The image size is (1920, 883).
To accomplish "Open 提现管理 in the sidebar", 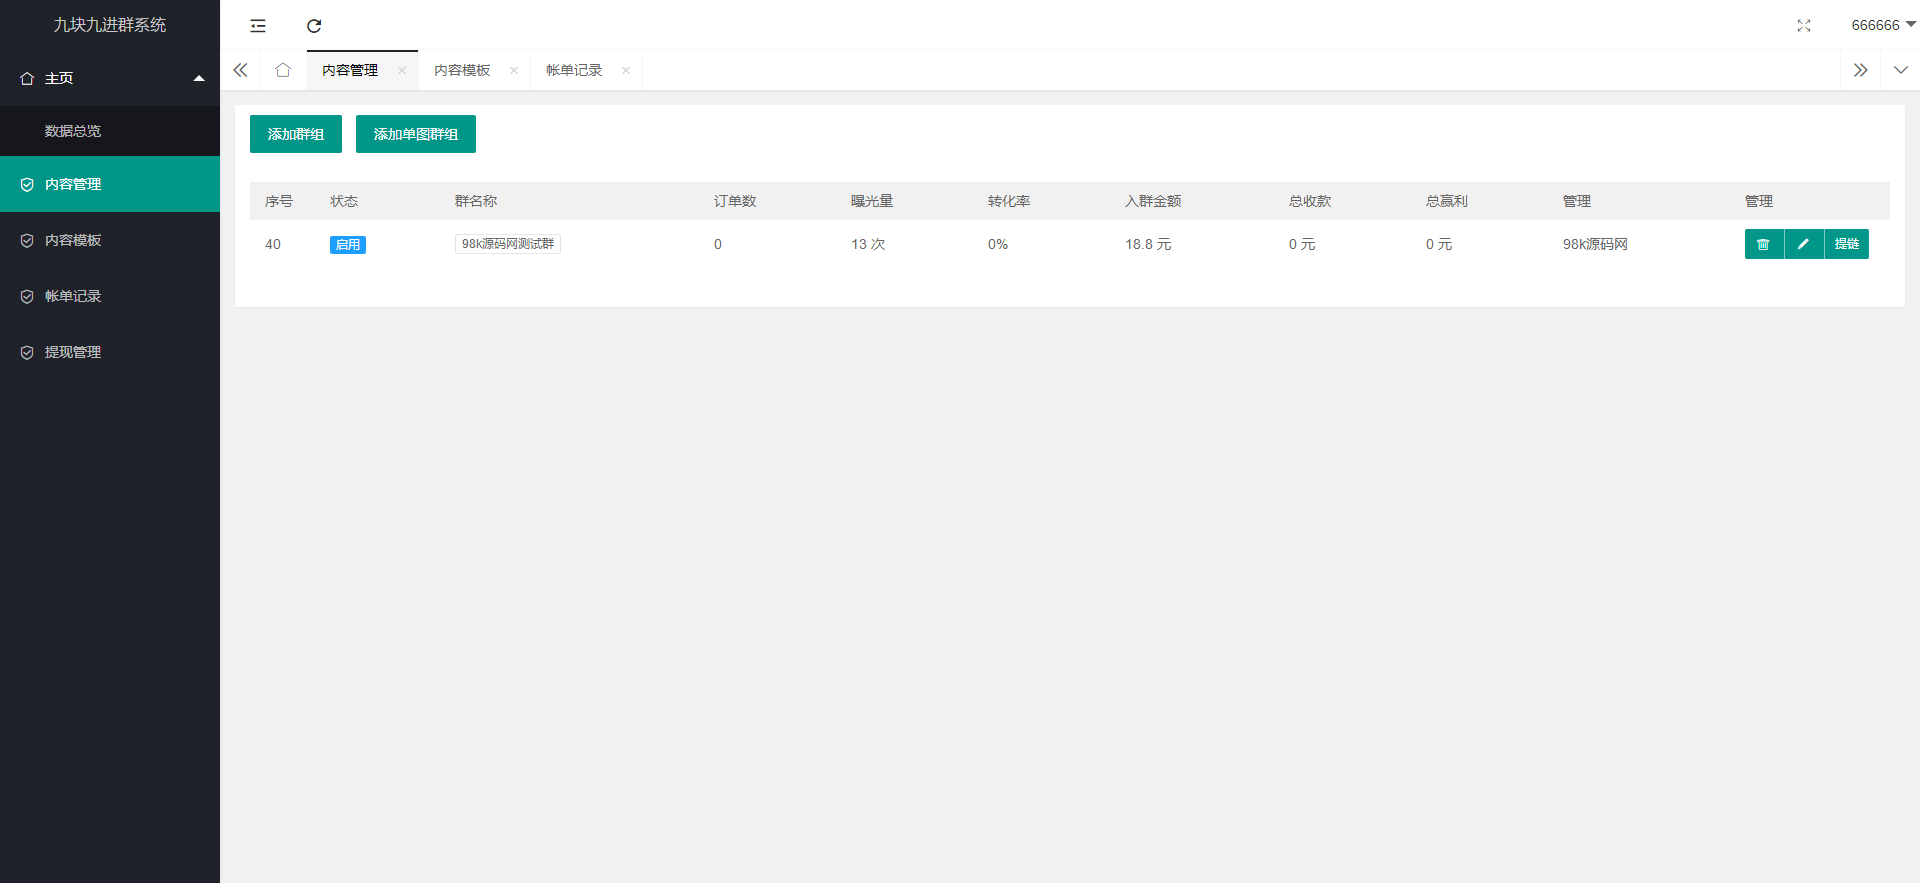I will [110, 352].
